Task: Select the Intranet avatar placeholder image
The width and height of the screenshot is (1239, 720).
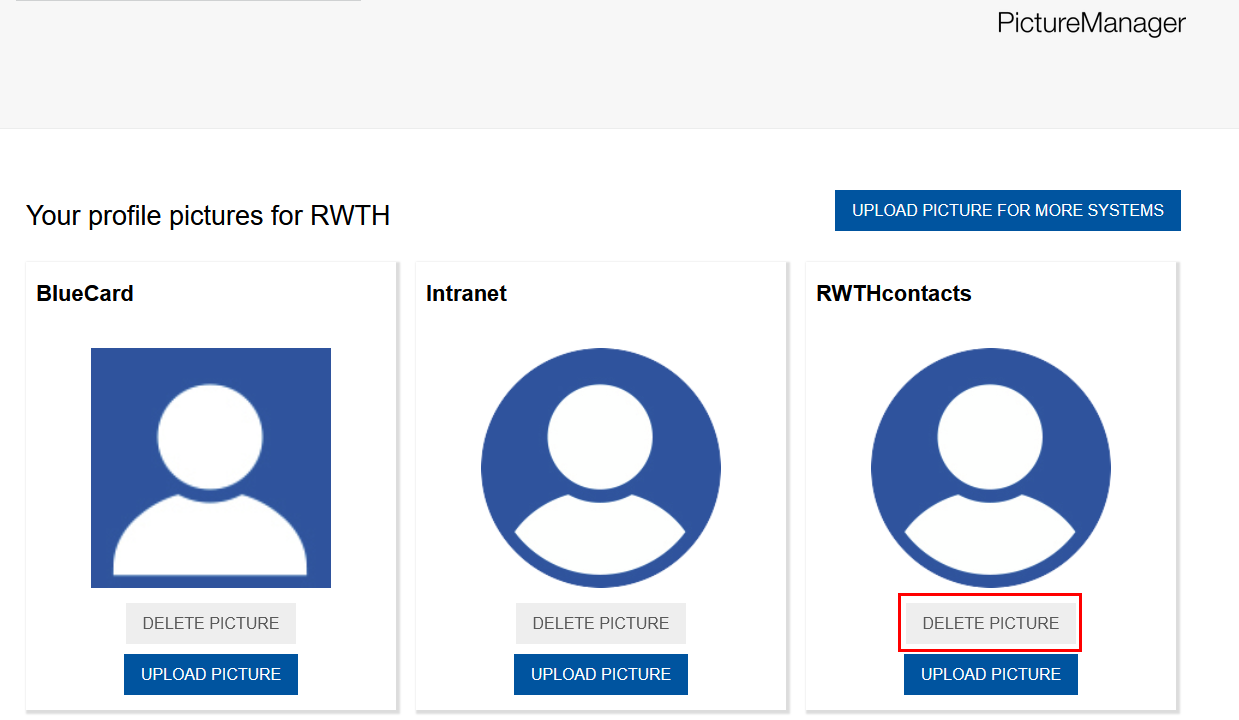Action: 600,466
